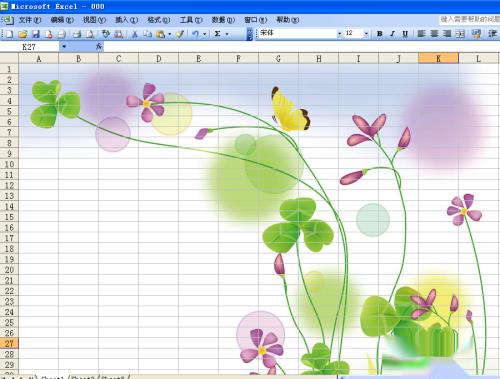Toggle Merge and Center

tap(460, 34)
